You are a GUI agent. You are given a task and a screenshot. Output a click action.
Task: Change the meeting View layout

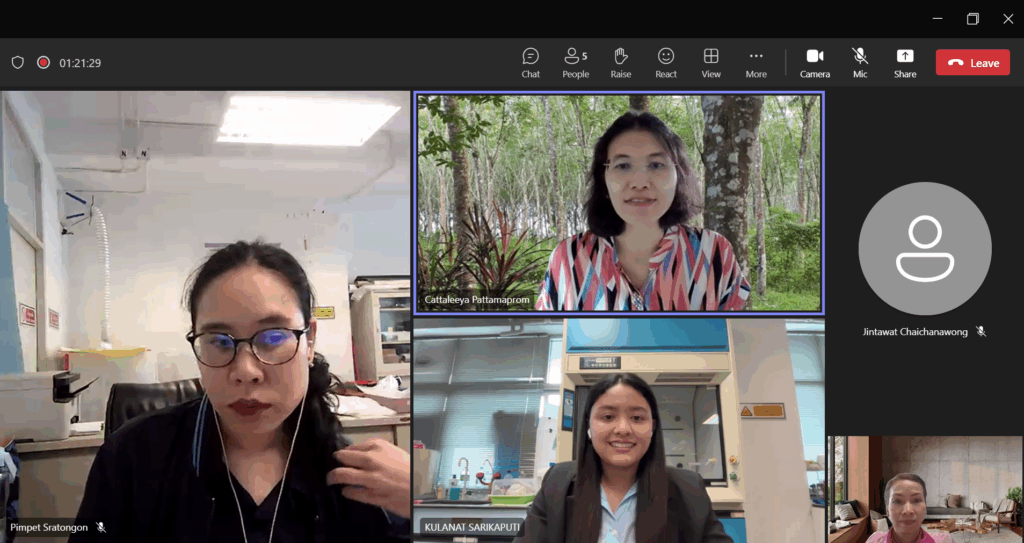pyautogui.click(x=711, y=62)
